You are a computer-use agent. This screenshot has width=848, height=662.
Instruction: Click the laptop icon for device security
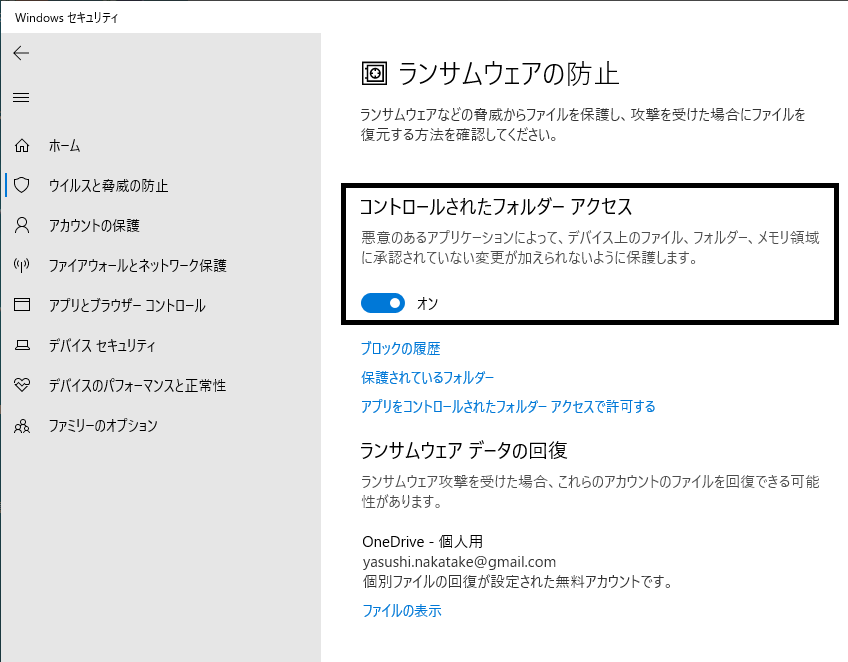pos(22,345)
